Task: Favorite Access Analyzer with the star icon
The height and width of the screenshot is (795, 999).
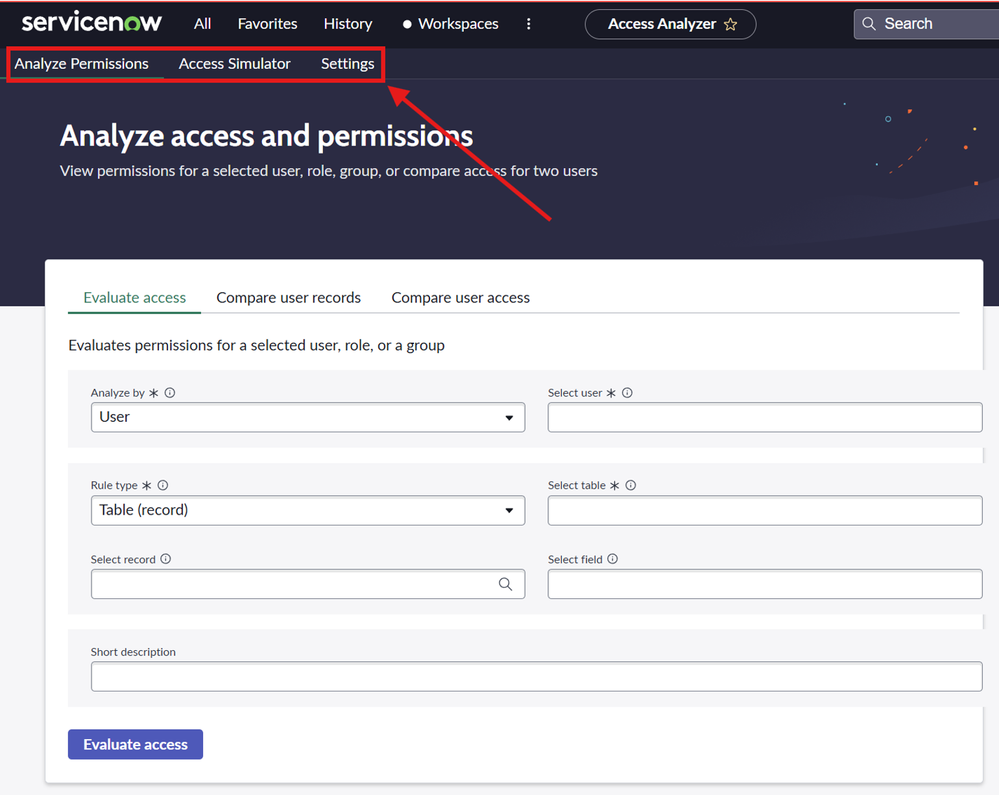Action: (x=731, y=24)
